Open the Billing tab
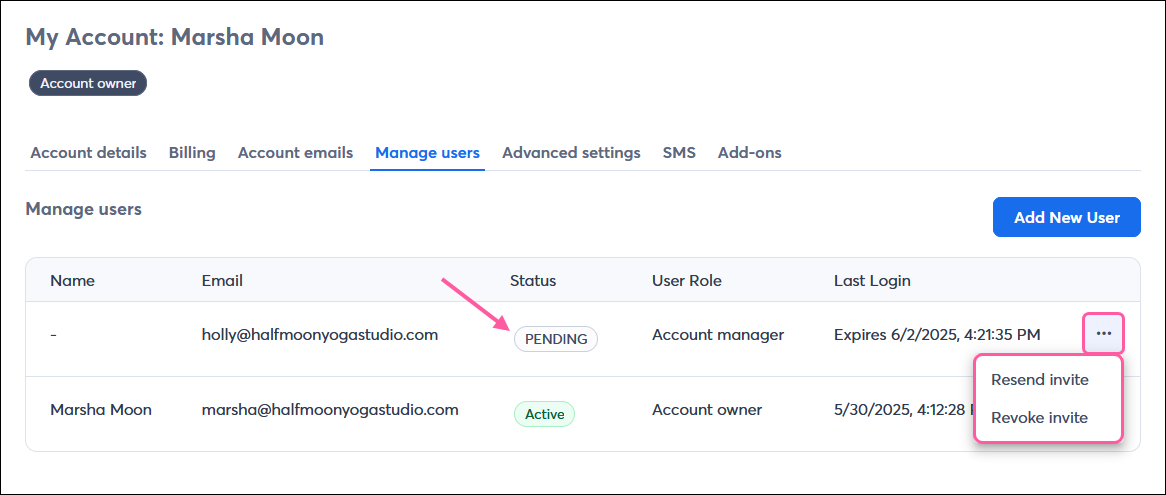1166x495 pixels. pos(192,152)
